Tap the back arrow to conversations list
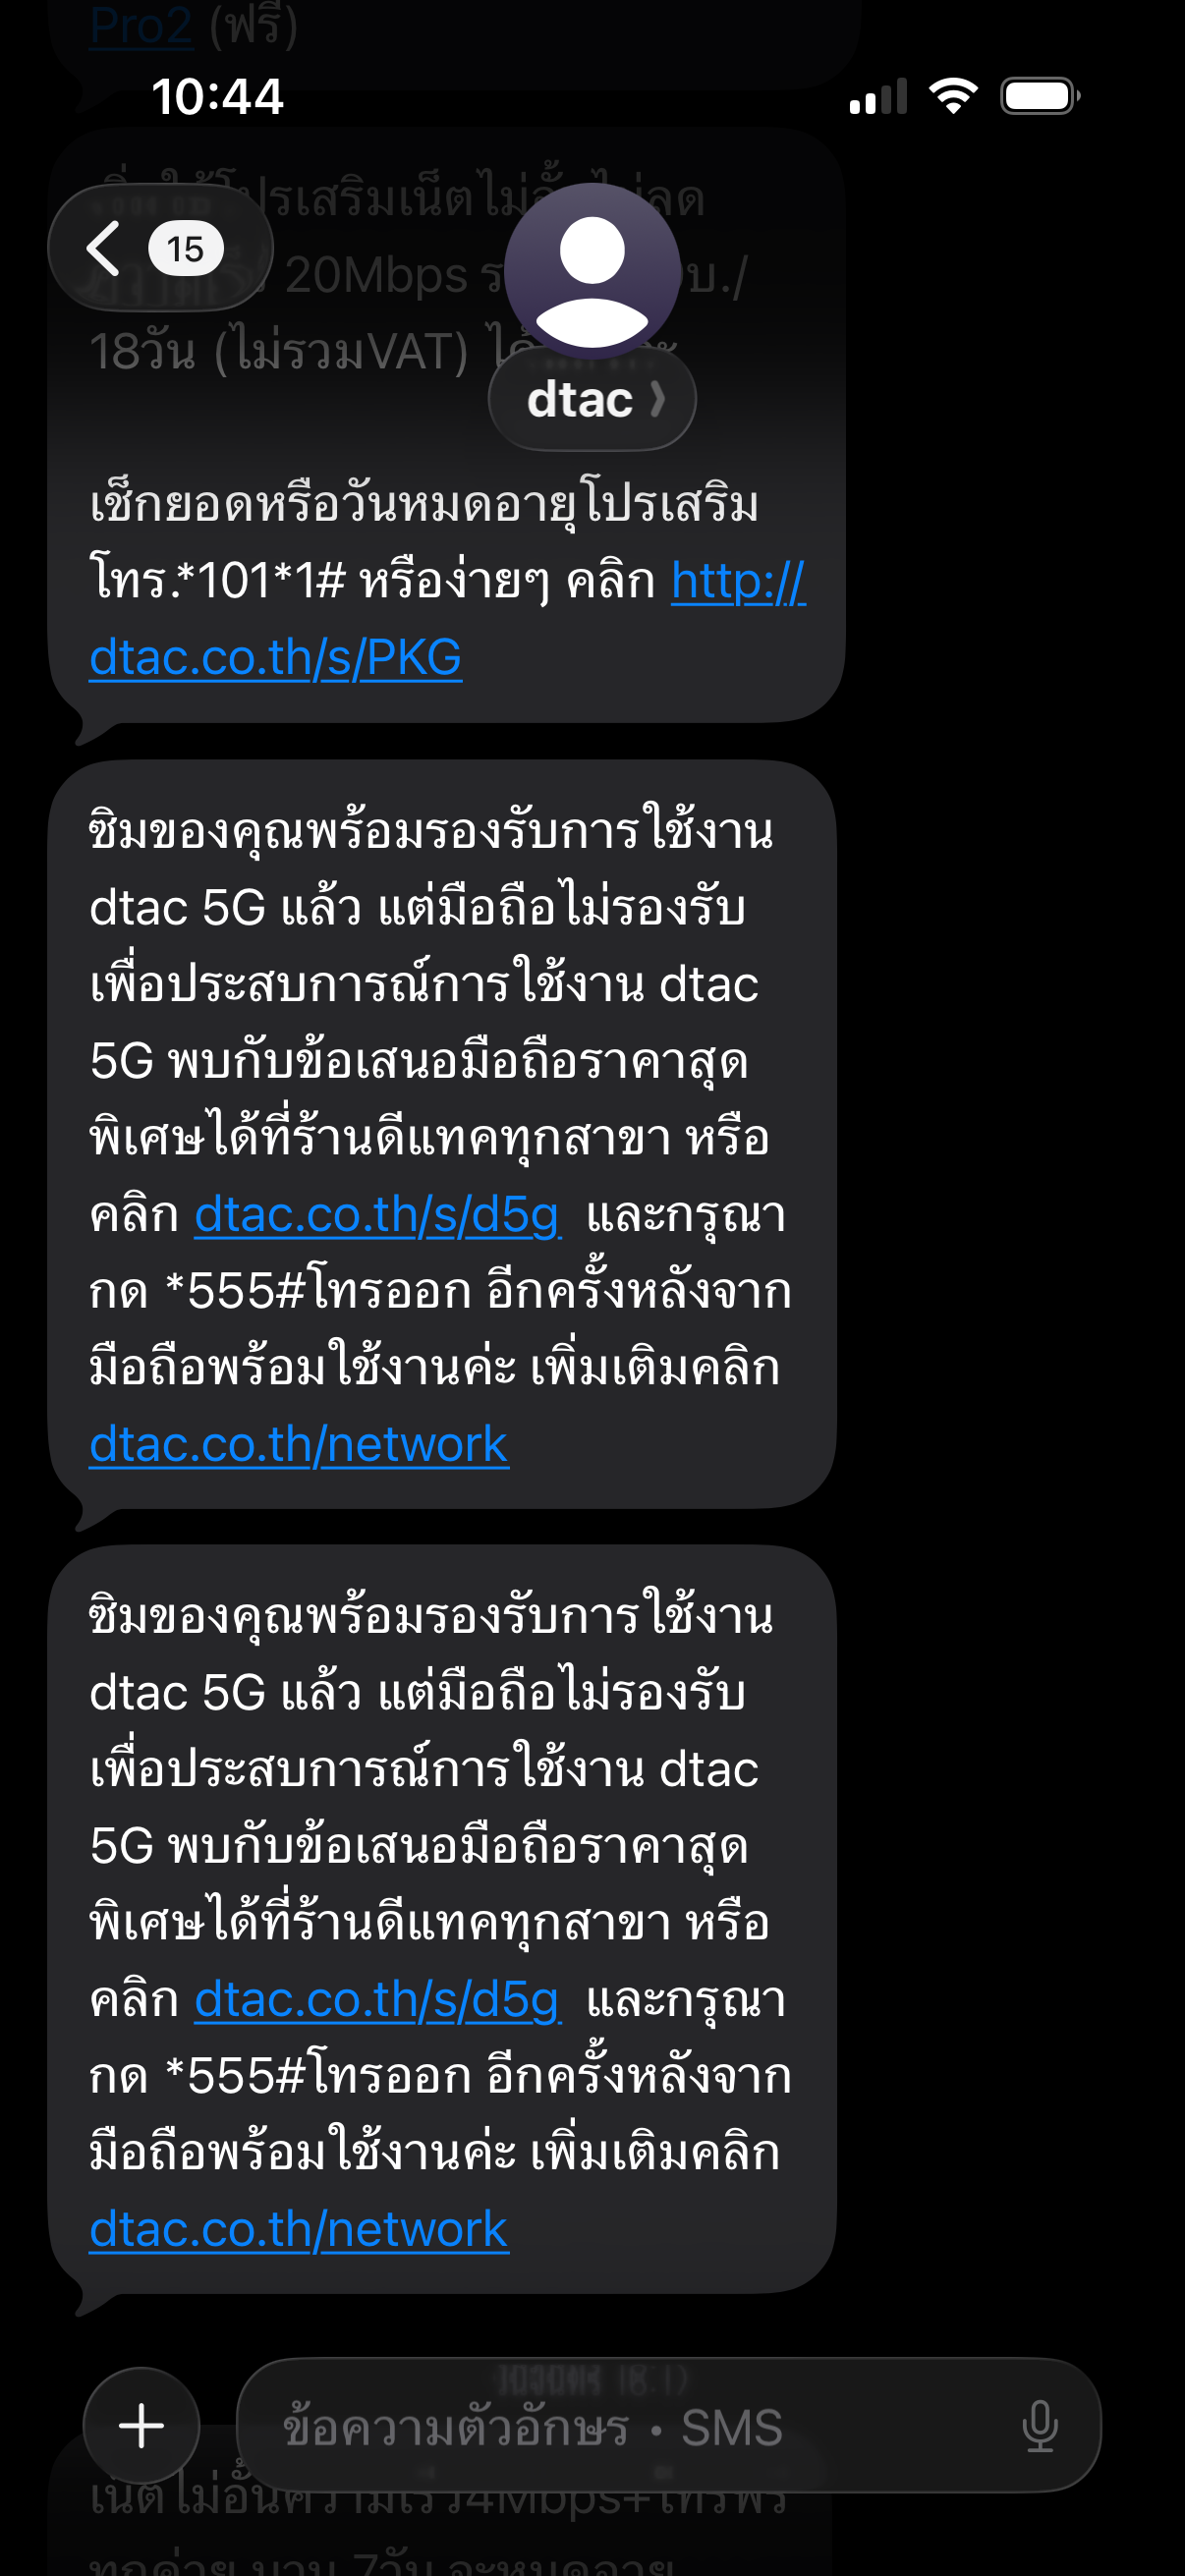The width and height of the screenshot is (1185, 2576). point(104,248)
